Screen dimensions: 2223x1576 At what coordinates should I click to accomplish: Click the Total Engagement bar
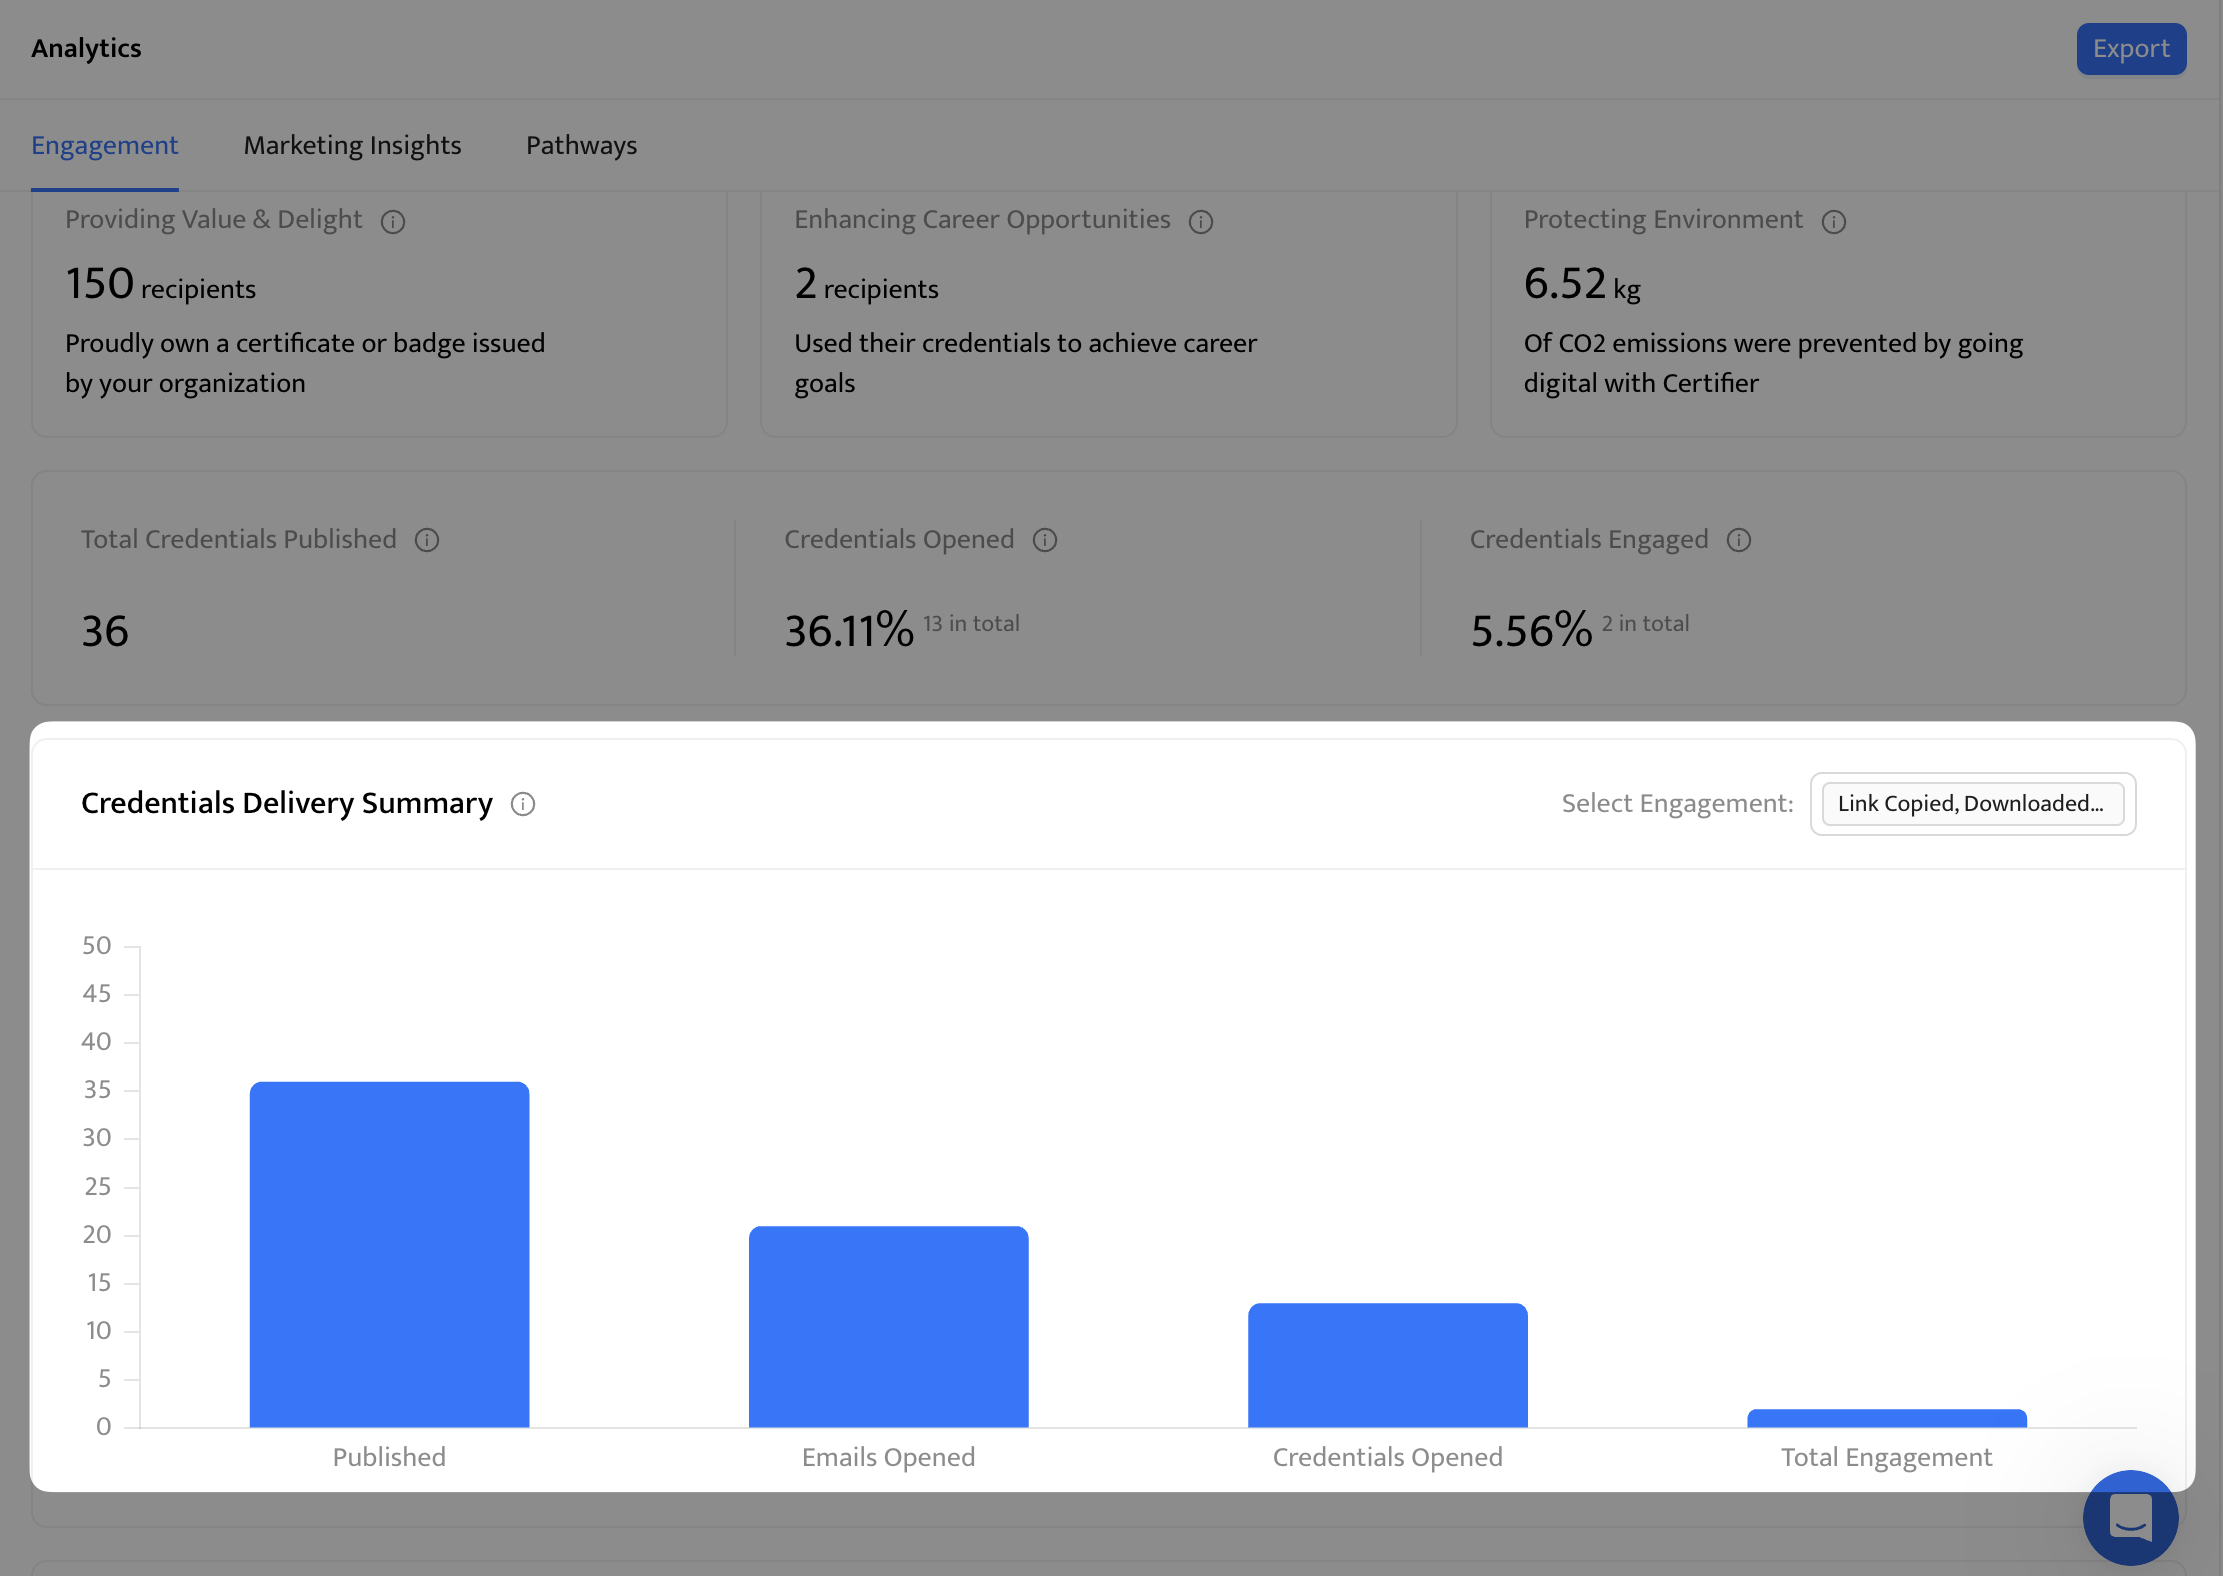1887,1418
